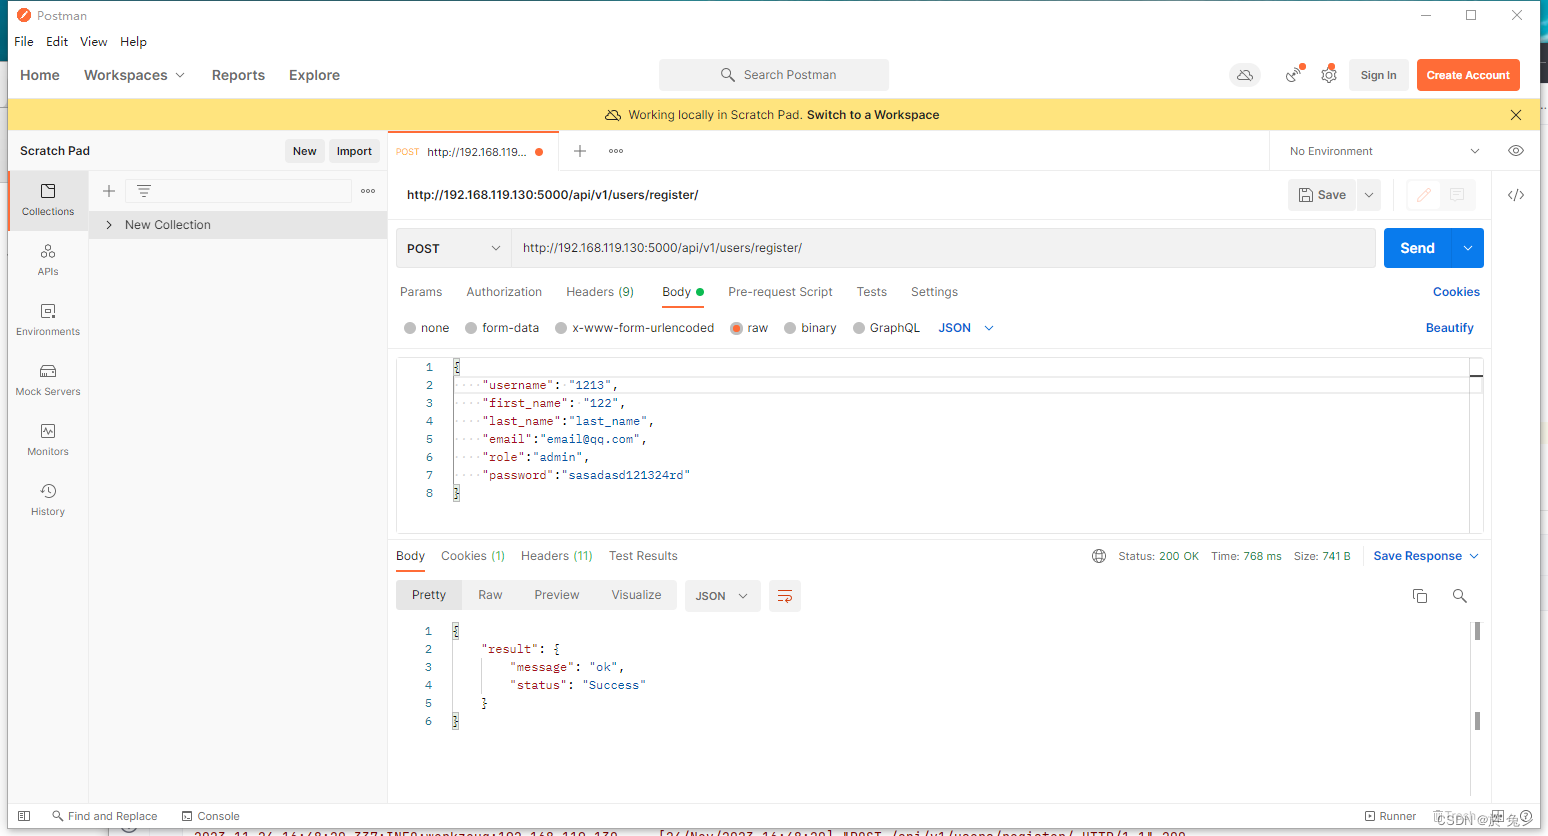The width and height of the screenshot is (1548, 836).
Task: Click Switch to a Workspace link
Action: tap(873, 115)
